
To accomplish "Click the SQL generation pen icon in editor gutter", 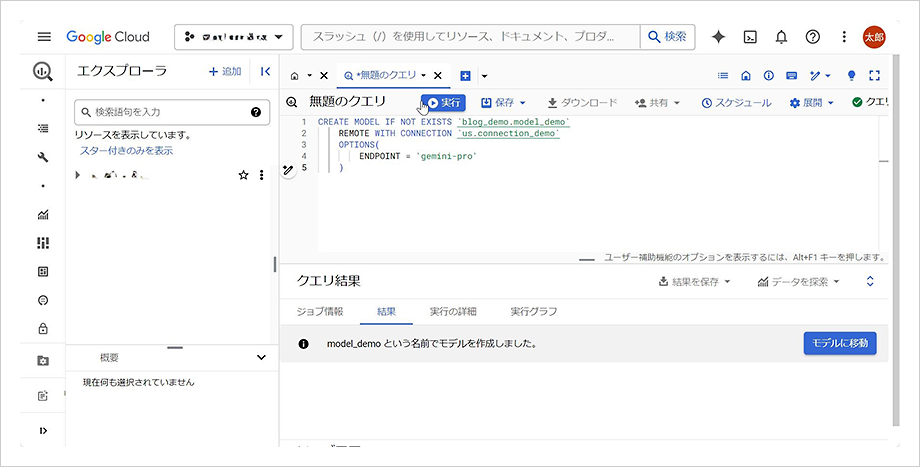I will coord(288,170).
